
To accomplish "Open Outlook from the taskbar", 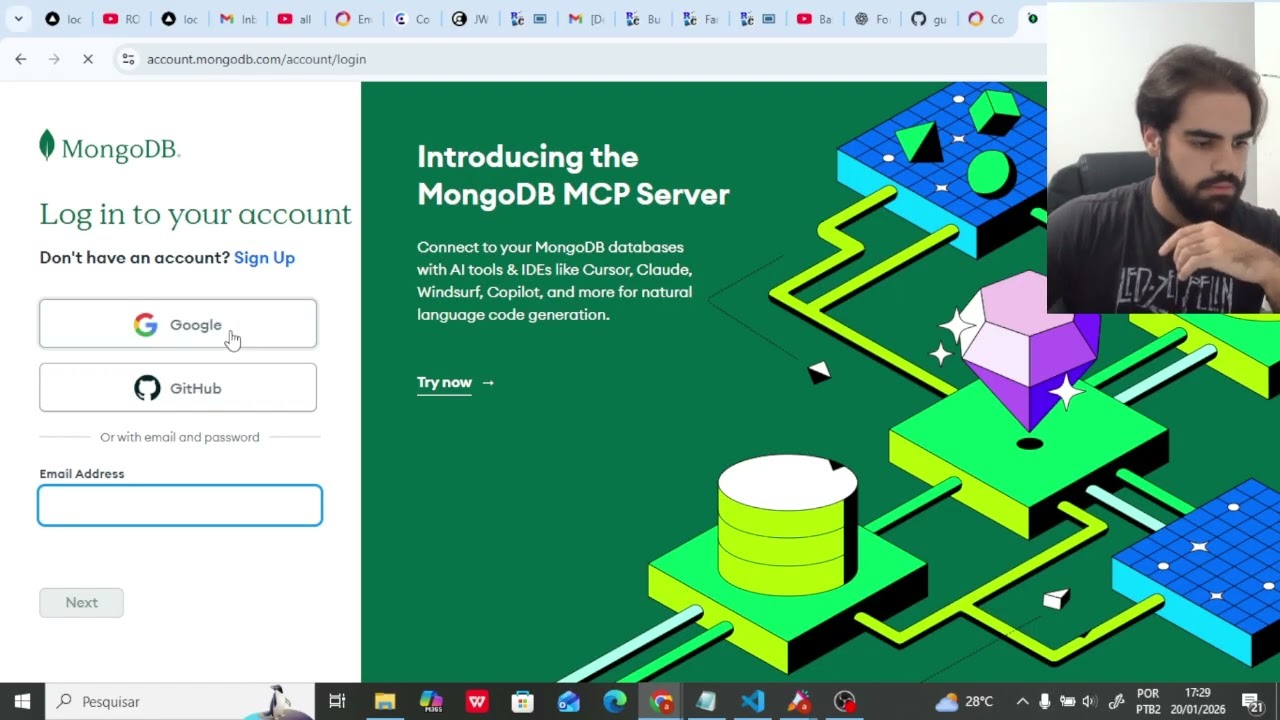I will 569,701.
